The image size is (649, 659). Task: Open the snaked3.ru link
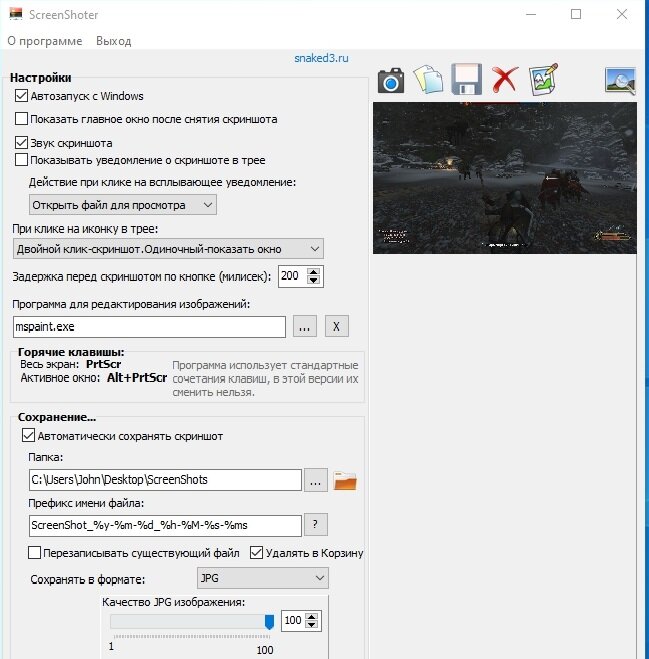pos(321,58)
